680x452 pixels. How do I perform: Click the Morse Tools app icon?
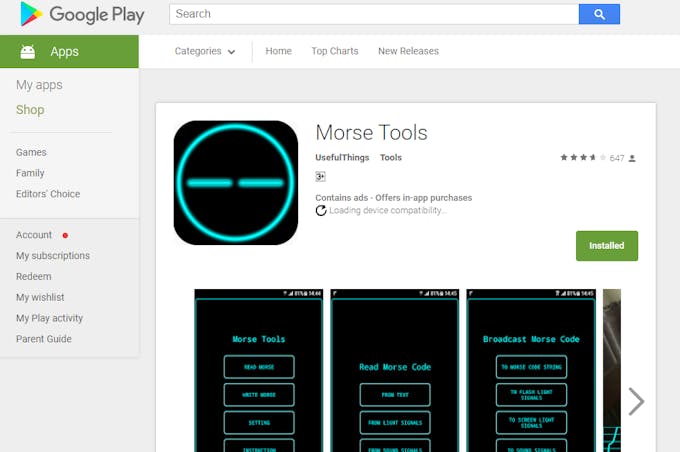tap(235, 183)
